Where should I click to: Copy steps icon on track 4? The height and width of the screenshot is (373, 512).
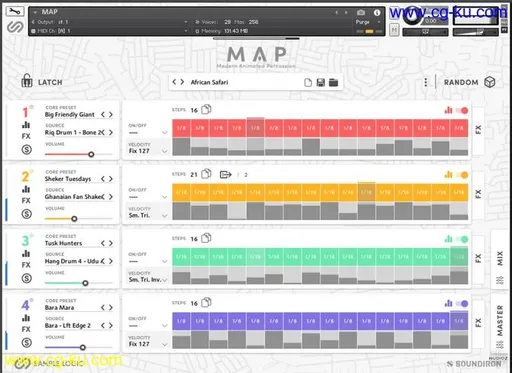tap(206, 302)
